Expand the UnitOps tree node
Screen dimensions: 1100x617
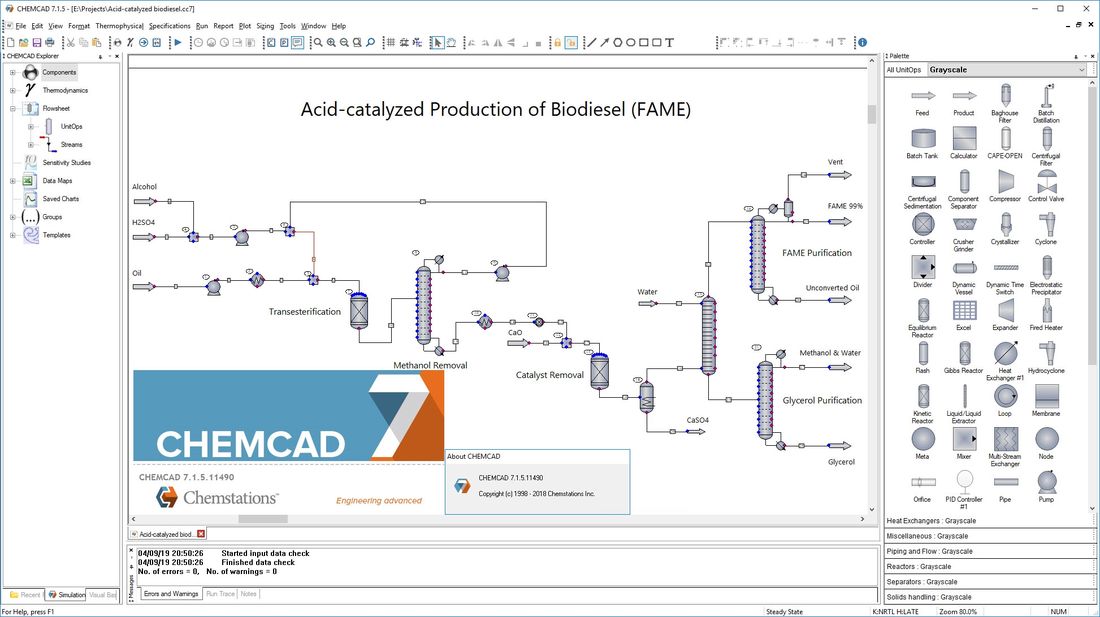[30, 127]
